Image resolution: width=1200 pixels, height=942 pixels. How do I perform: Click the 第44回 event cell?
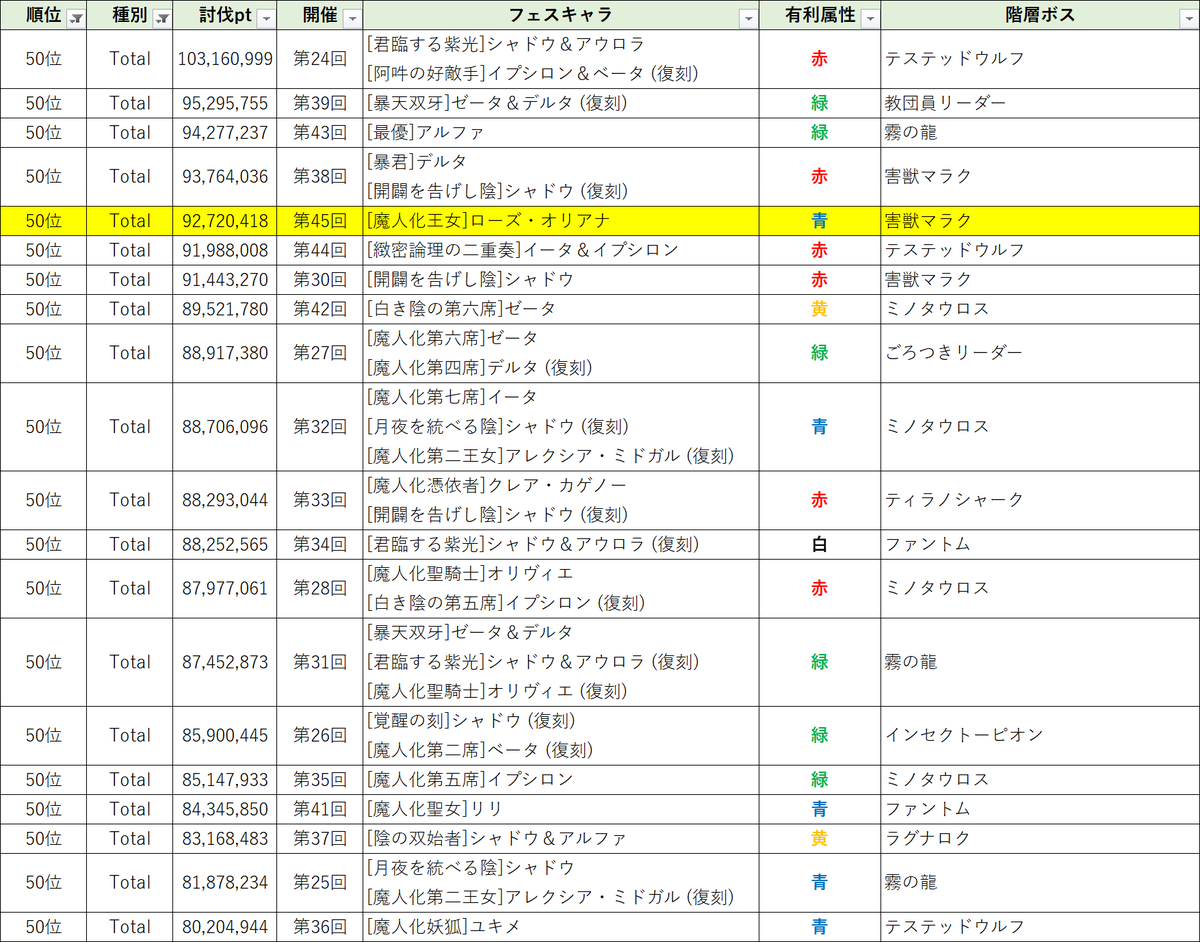tap(320, 250)
